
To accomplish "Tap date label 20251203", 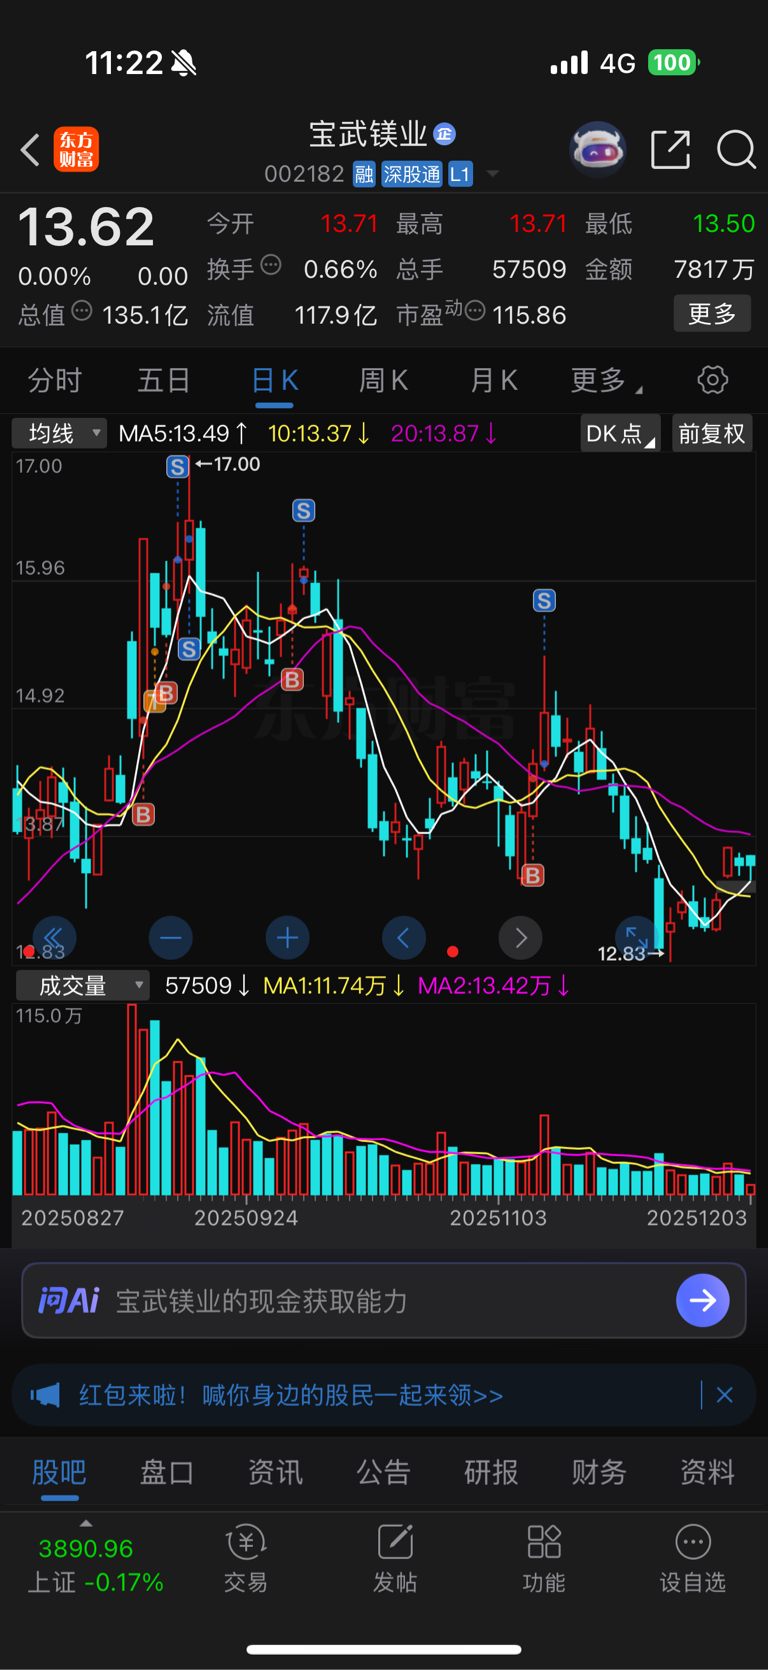I will click(697, 1218).
